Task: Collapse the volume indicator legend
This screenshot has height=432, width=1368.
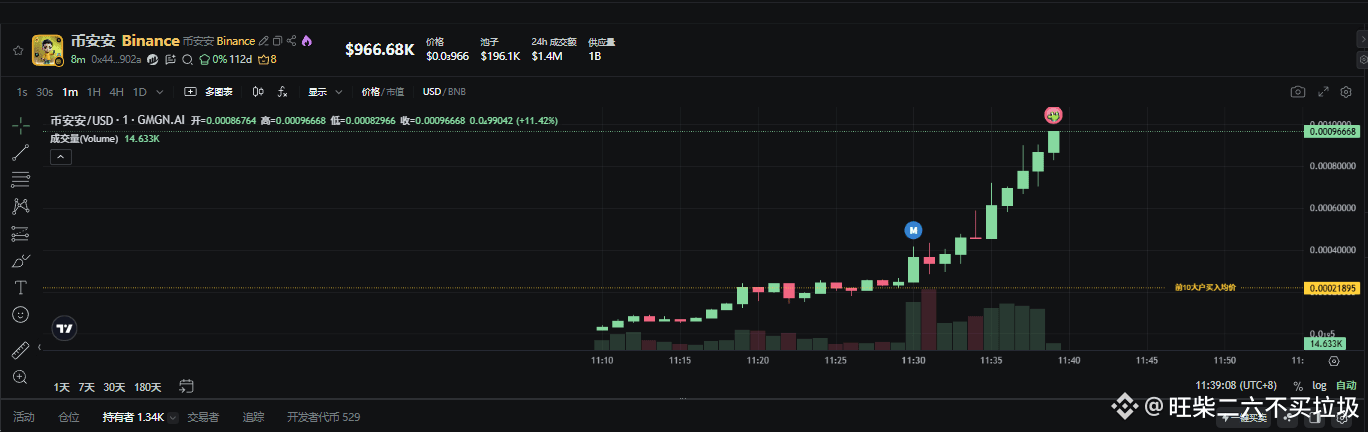Action: pyautogui.click(x=61, y=157)
